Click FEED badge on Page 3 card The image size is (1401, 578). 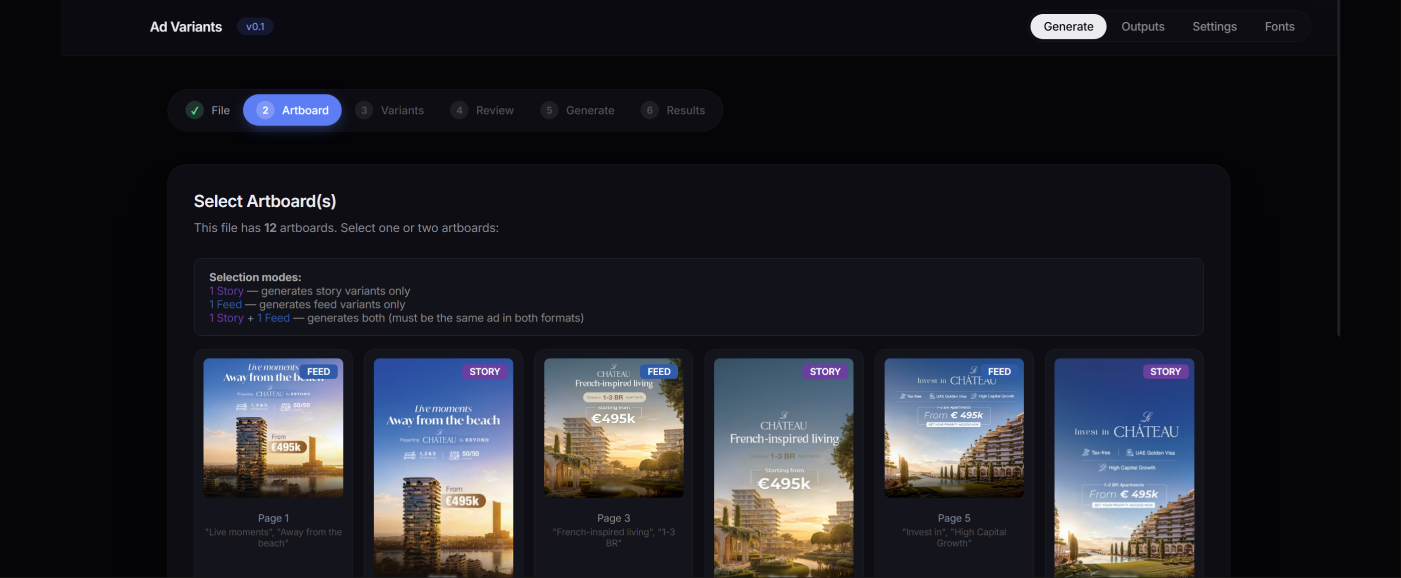click(x=659, y=371)
